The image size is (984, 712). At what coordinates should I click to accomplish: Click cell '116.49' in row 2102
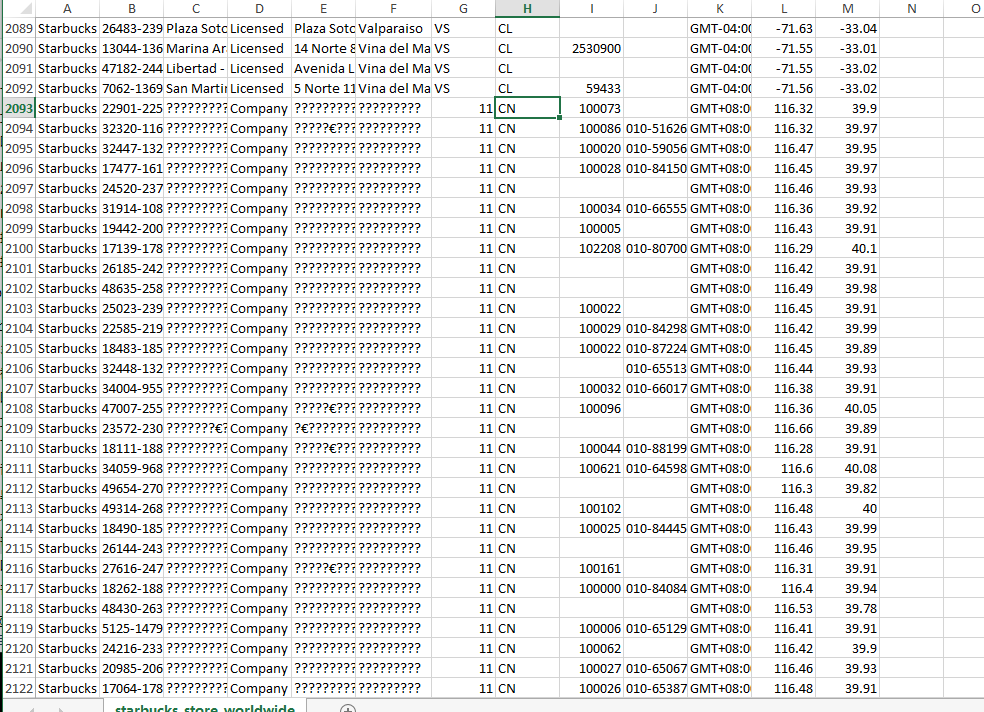coord(783,288)
